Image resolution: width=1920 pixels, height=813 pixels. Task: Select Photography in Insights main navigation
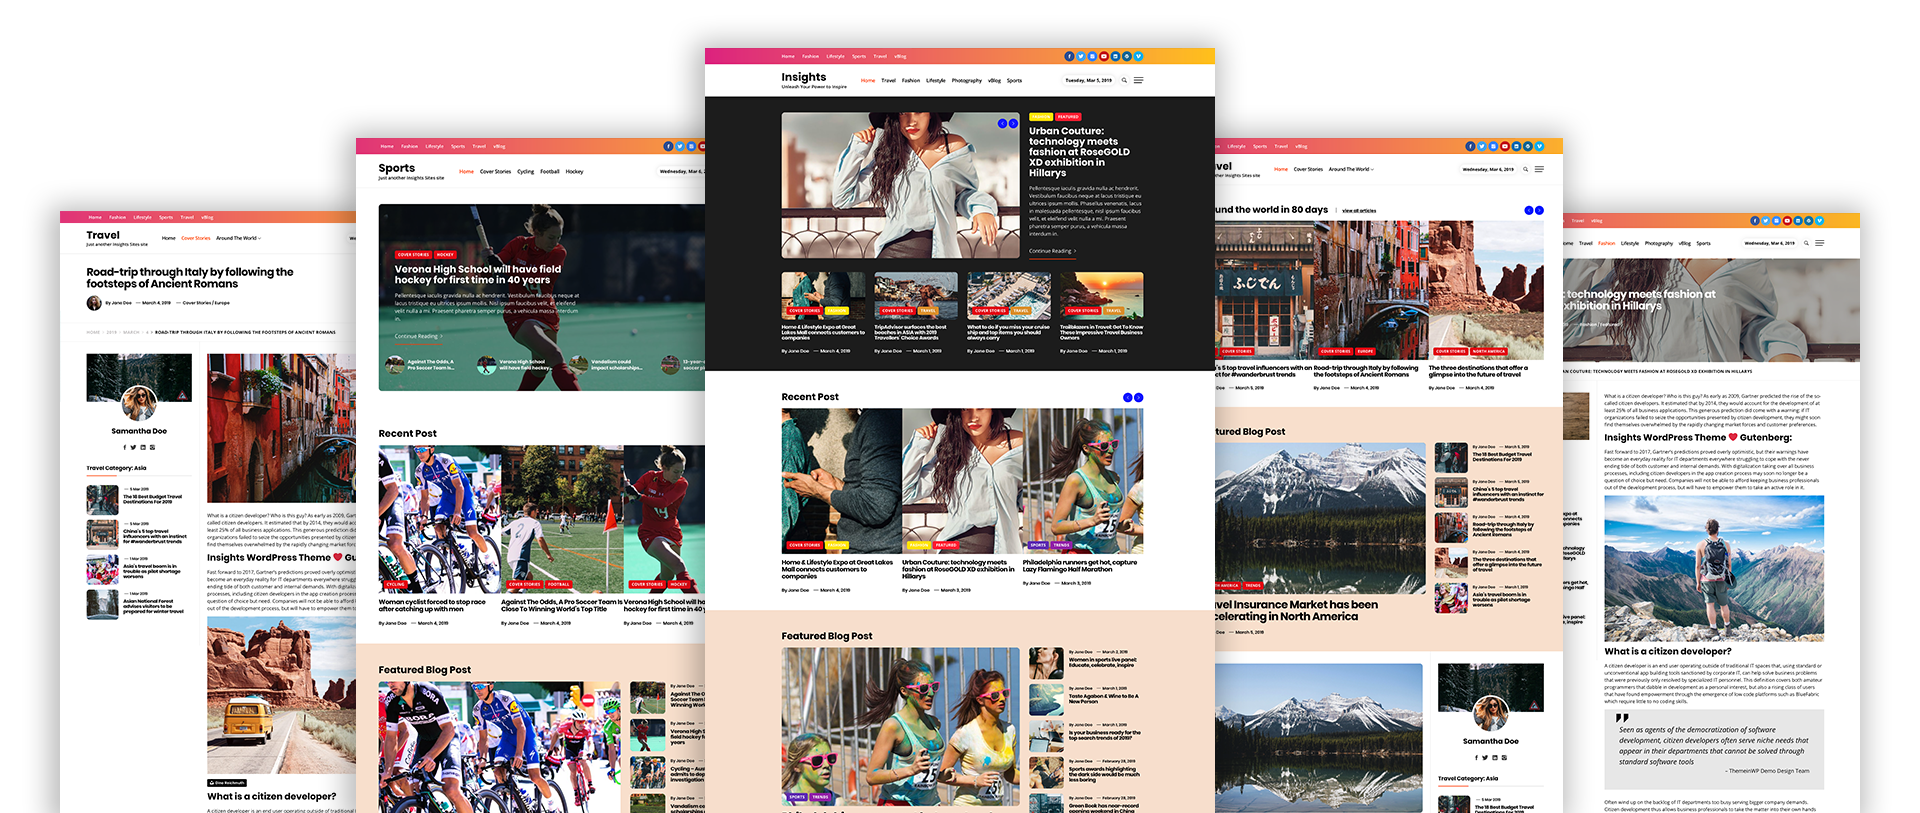967,80
